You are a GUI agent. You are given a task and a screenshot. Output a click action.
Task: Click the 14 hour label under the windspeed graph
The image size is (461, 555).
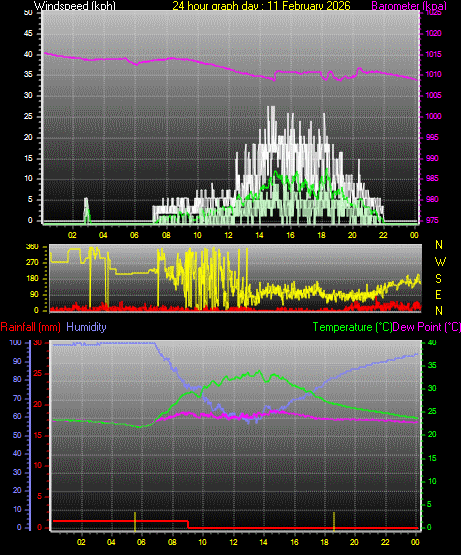[260, 235]
